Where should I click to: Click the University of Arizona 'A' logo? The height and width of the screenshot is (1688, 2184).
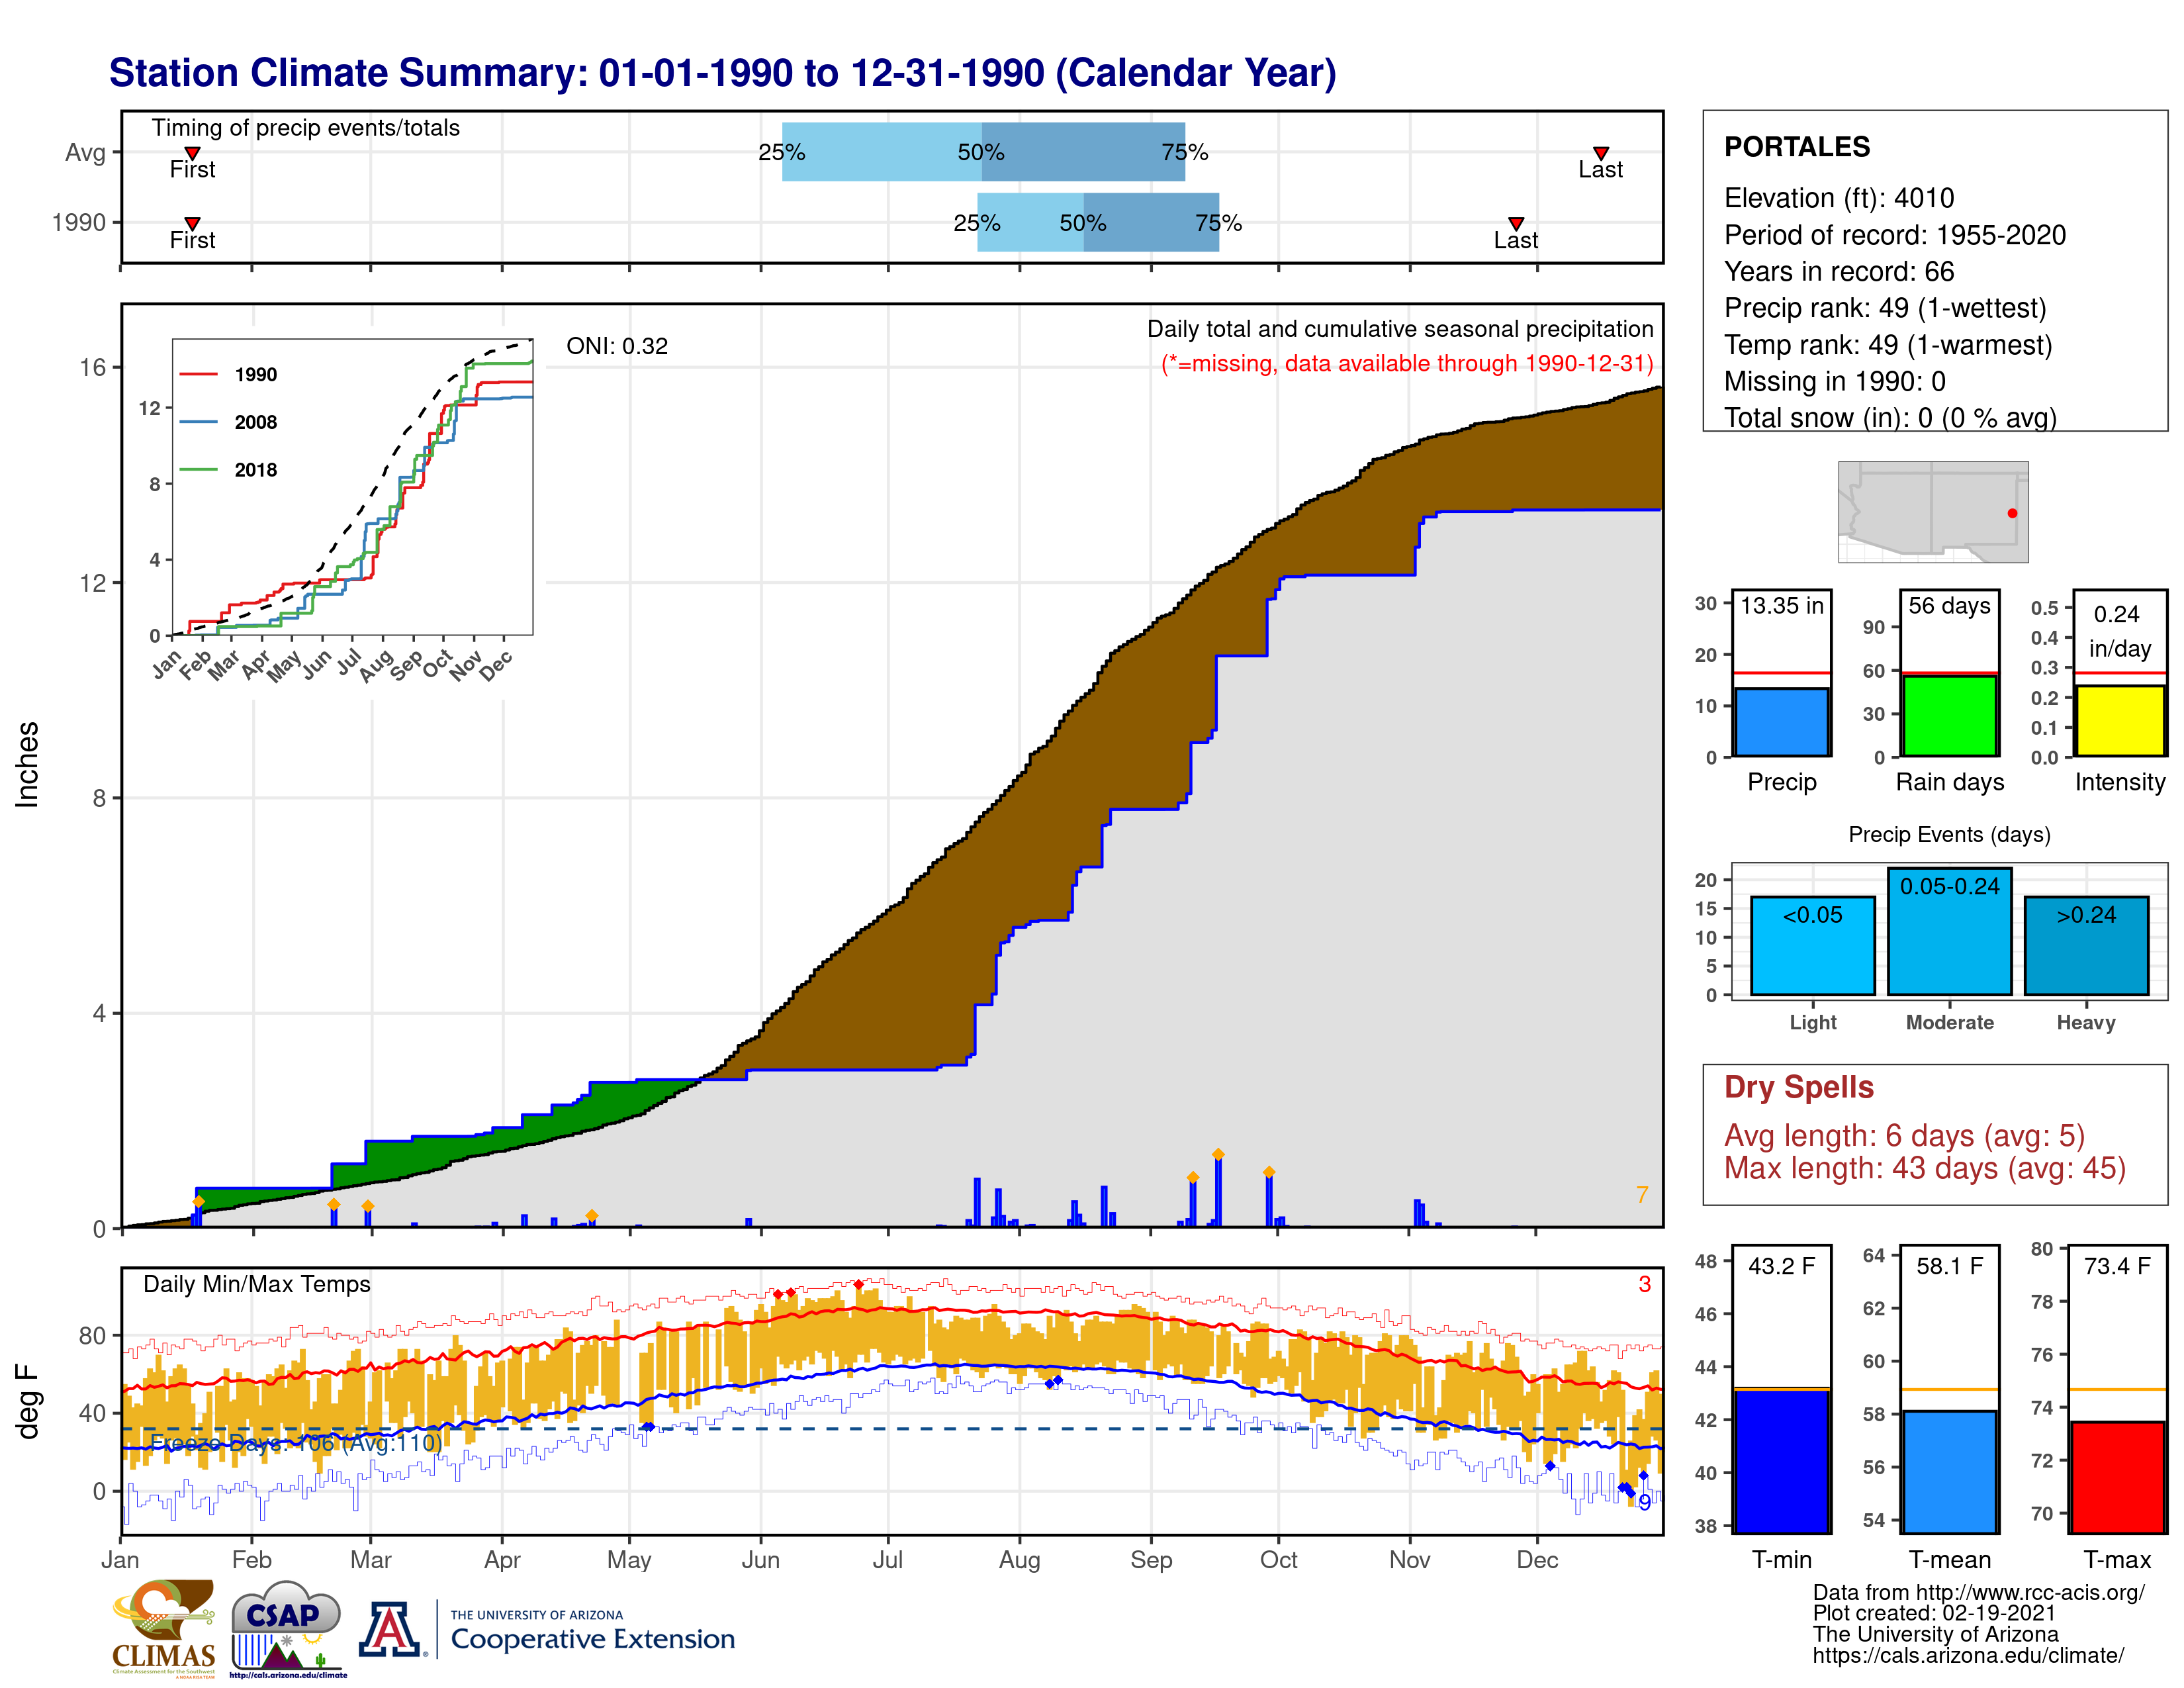tap(392, 1630)
